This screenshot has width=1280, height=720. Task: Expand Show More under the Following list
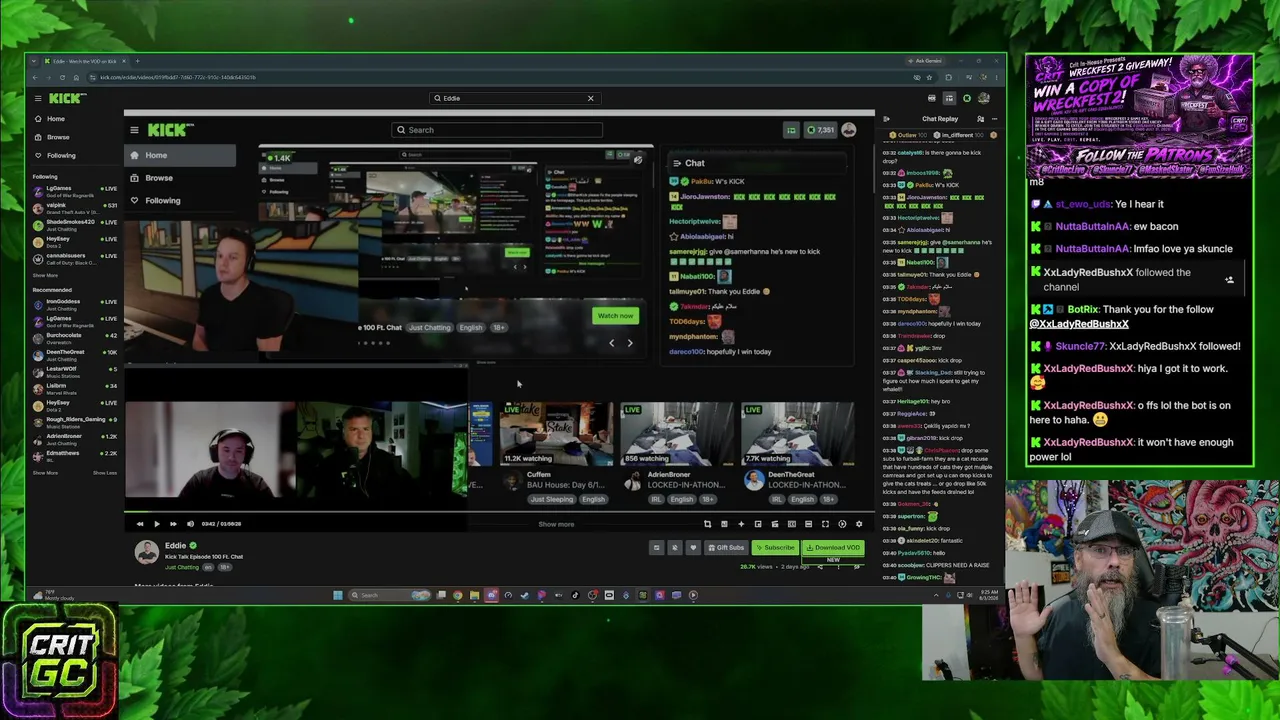(45, 275)
